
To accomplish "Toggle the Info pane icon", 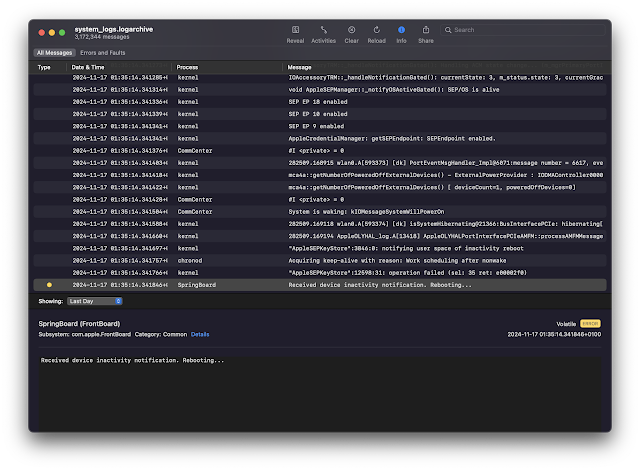I will pos(401,30).
